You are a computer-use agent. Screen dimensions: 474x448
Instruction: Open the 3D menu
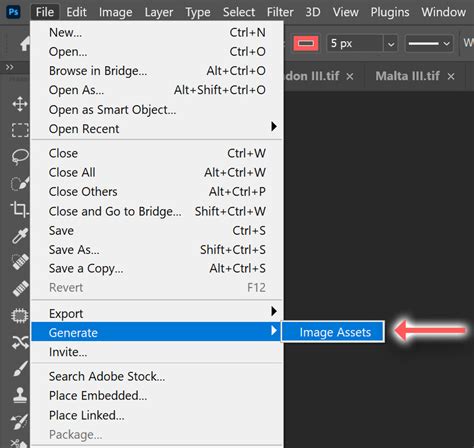click(313, 12)
